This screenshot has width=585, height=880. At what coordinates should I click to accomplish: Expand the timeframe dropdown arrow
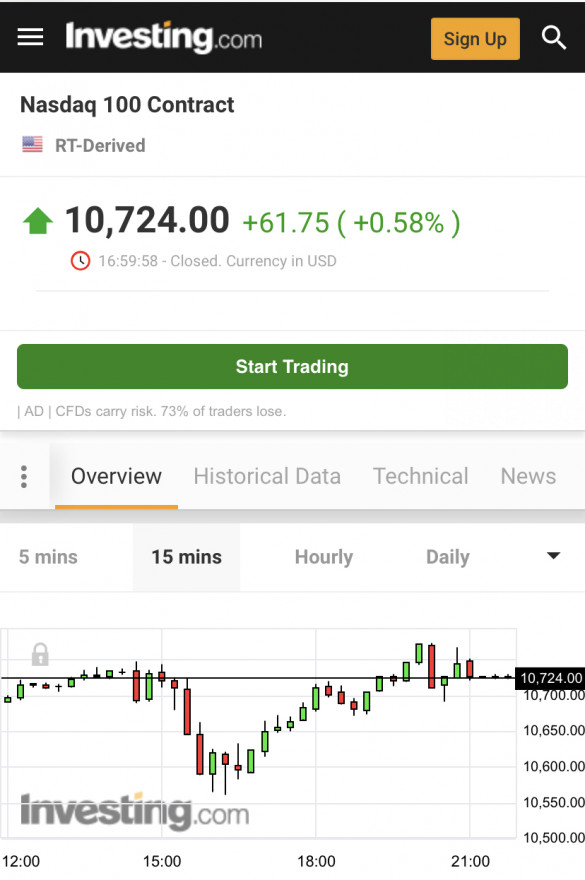coord(554,556)
